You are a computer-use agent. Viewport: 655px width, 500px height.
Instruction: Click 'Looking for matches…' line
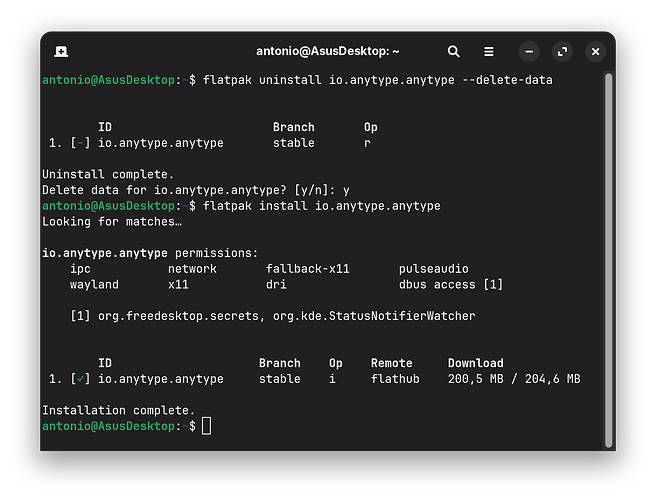click(x=112, y=221)
